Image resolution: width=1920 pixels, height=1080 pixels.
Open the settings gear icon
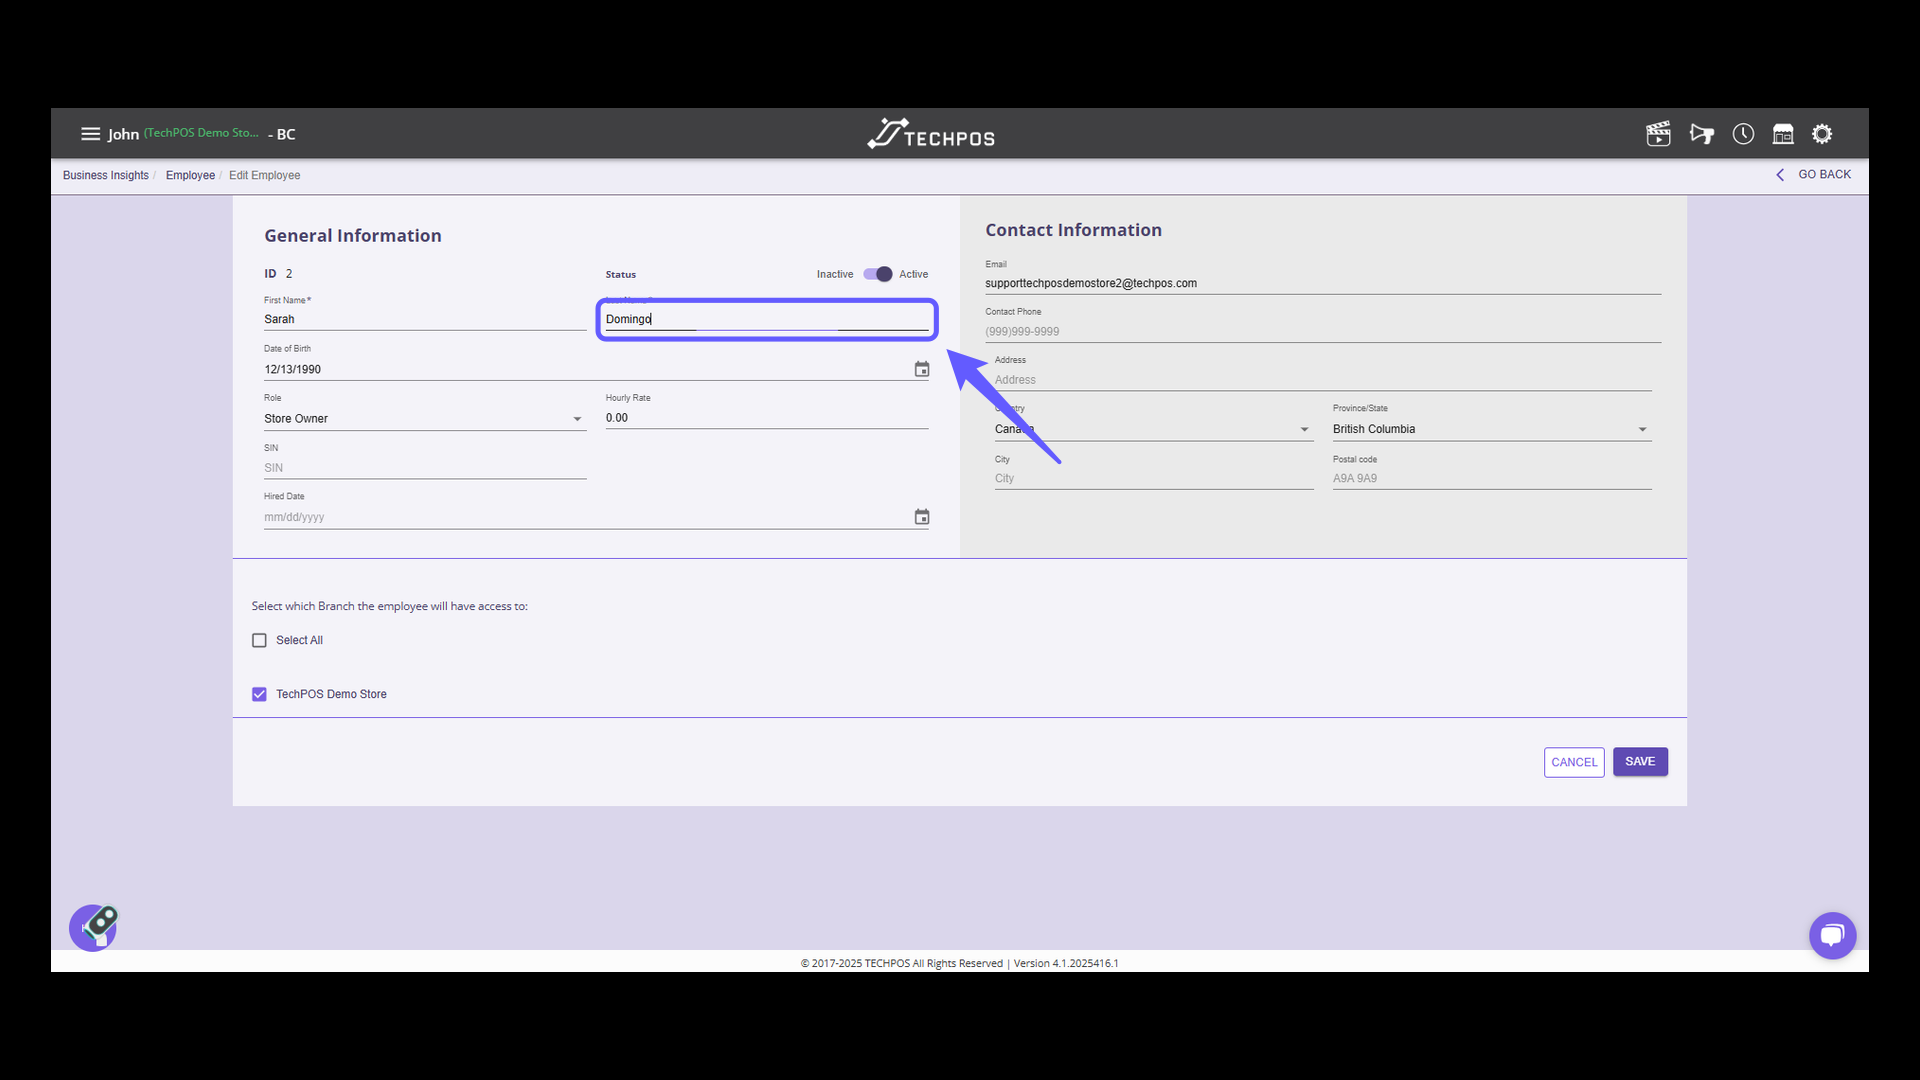(1822, 134)
